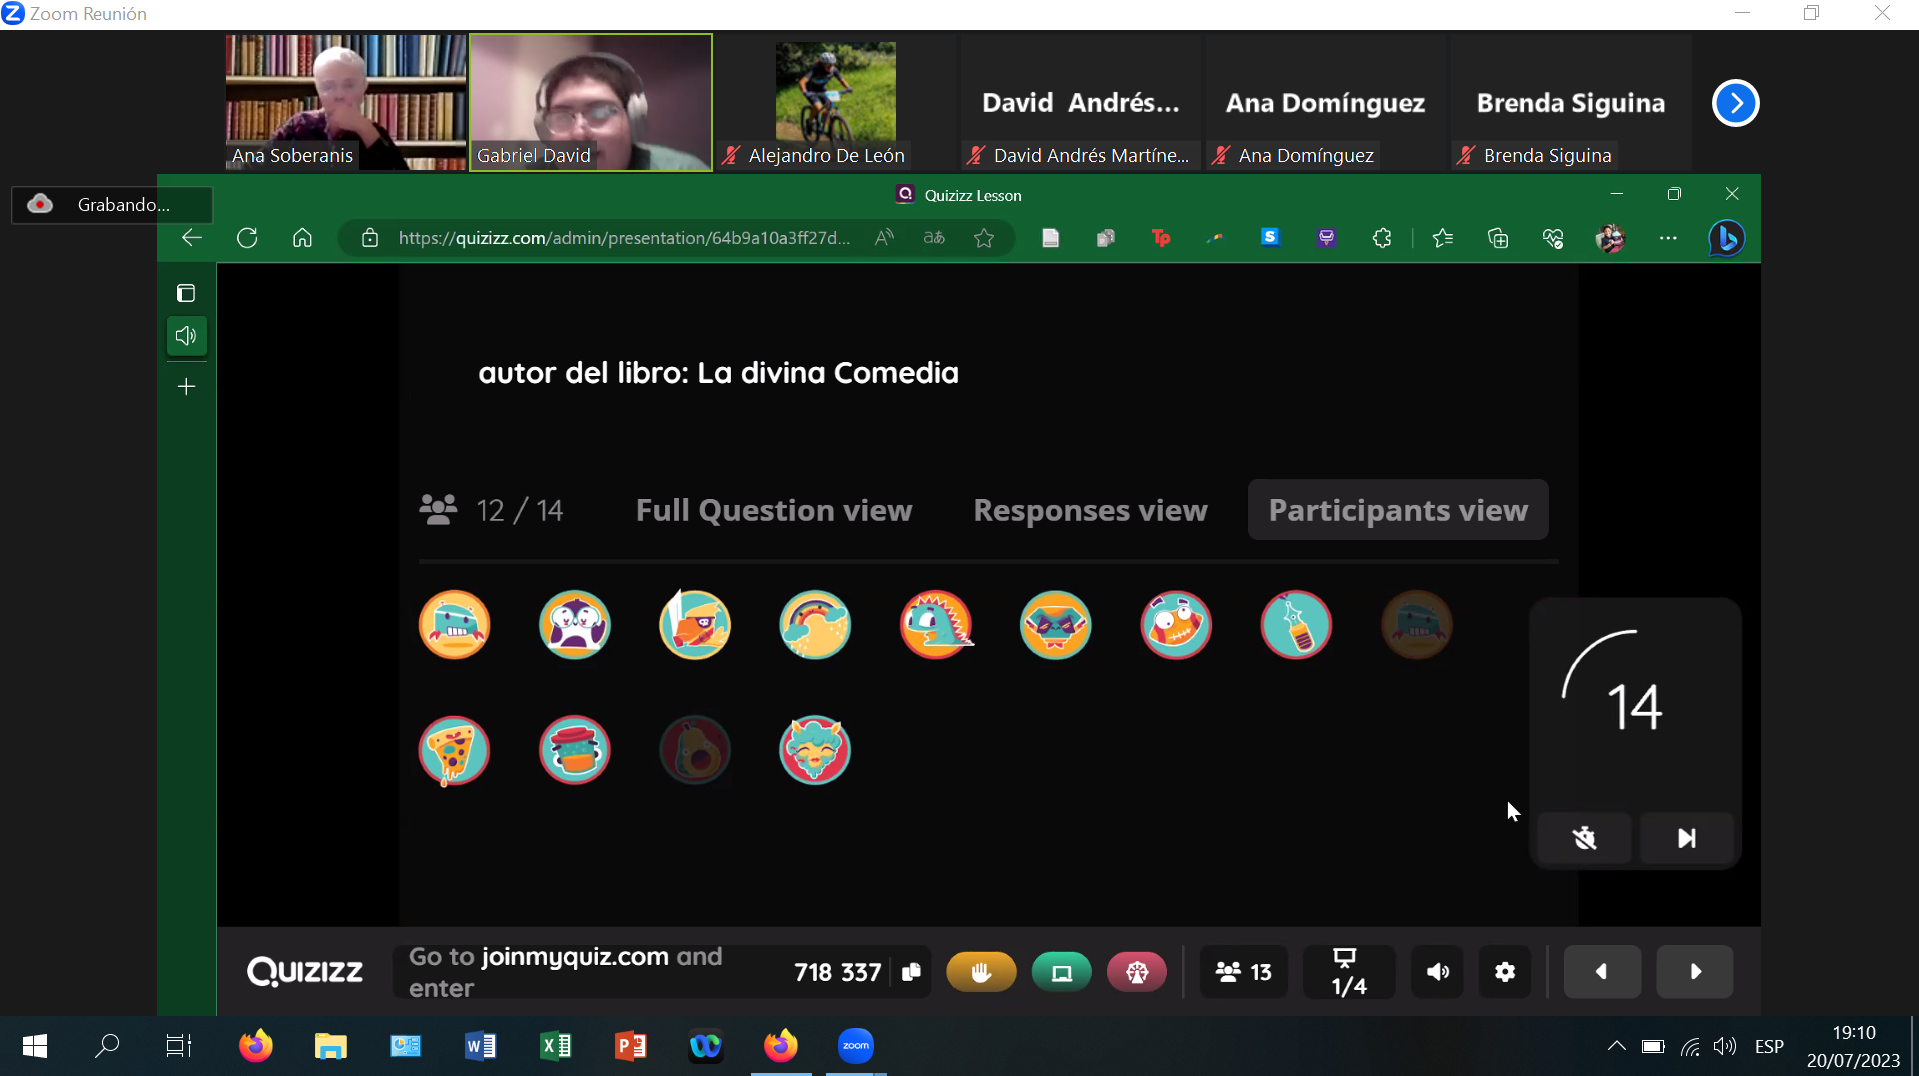Open browser extensions puzzle icon

click(1382, 238)
